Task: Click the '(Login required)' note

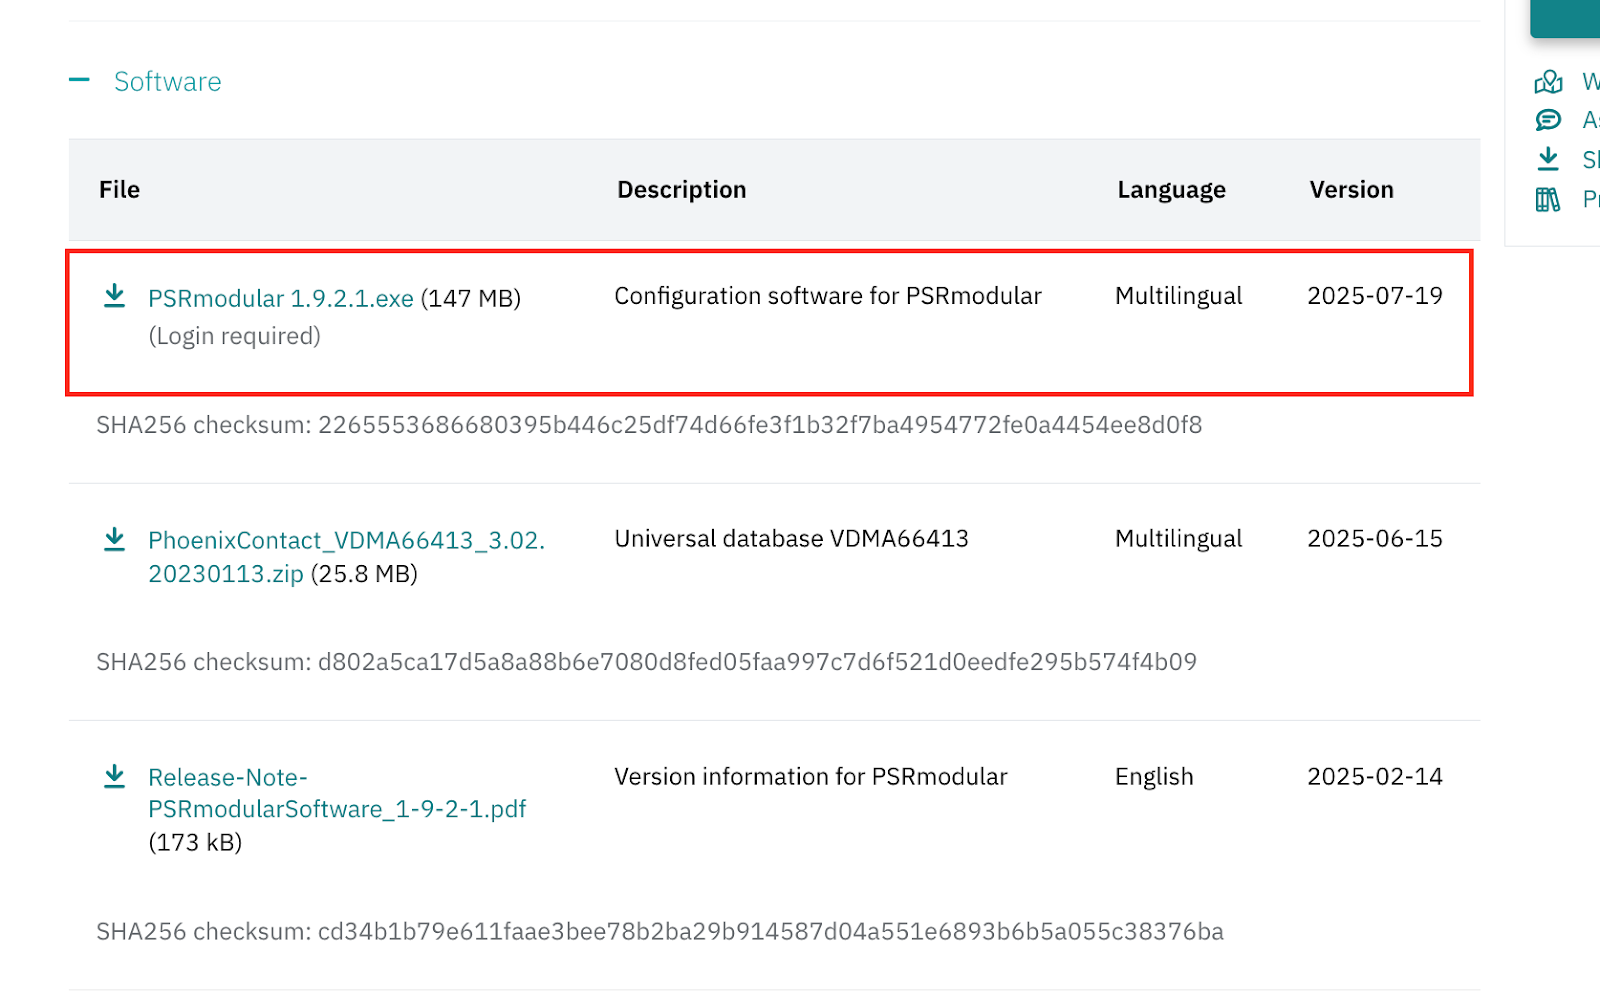Action: [235, 336]
